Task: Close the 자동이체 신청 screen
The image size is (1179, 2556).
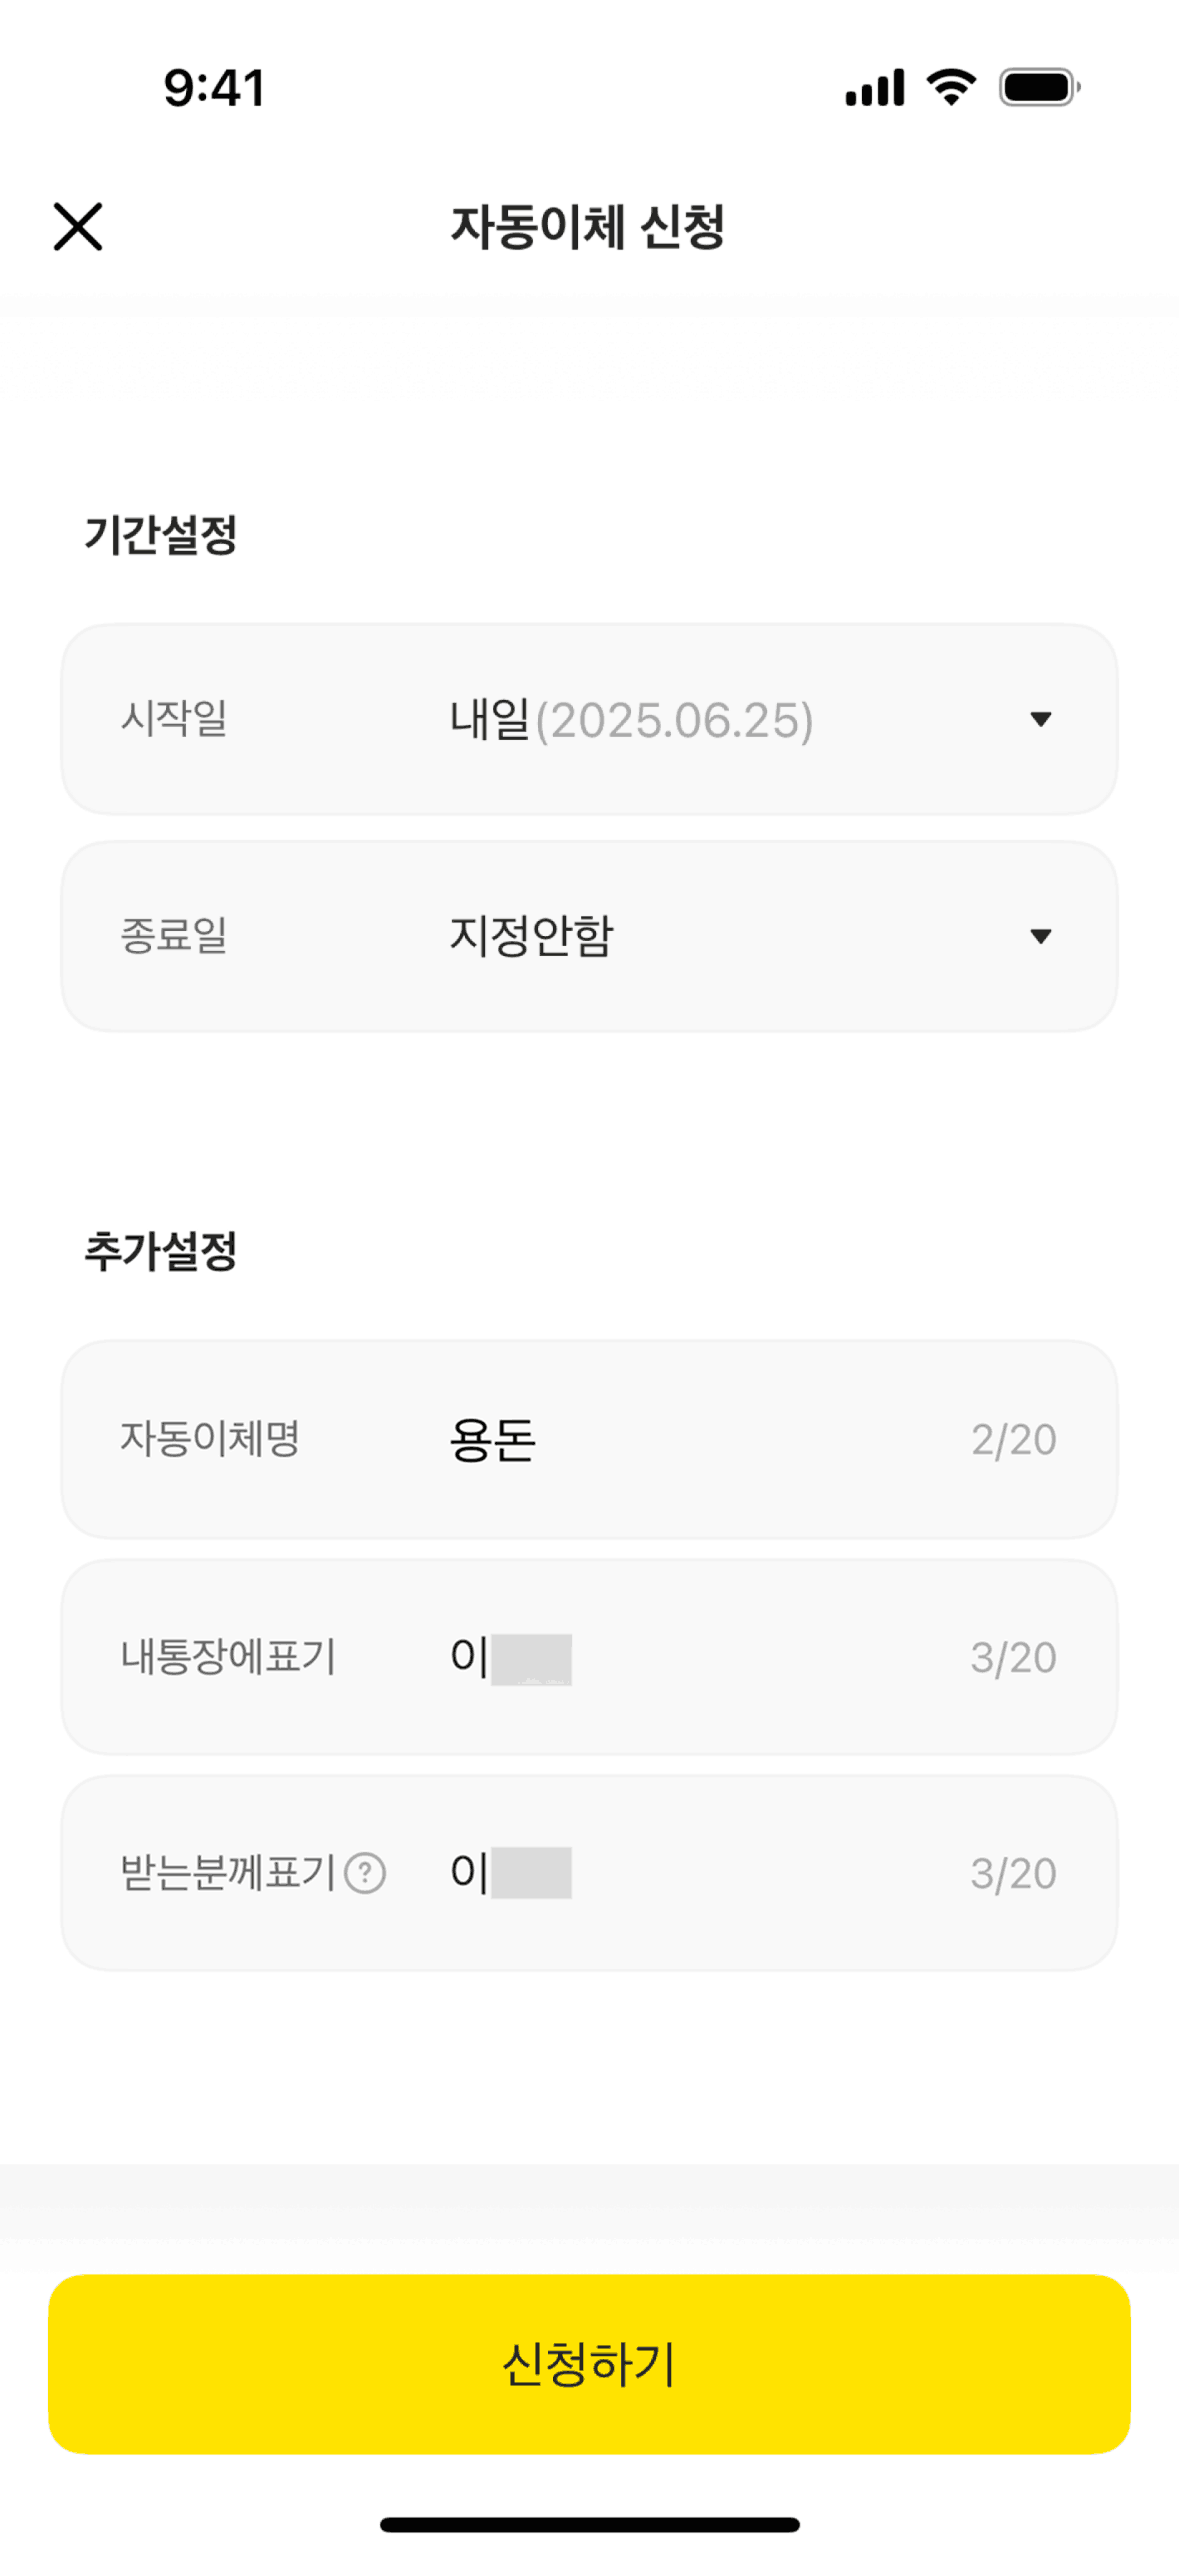Action: point(78,226)
